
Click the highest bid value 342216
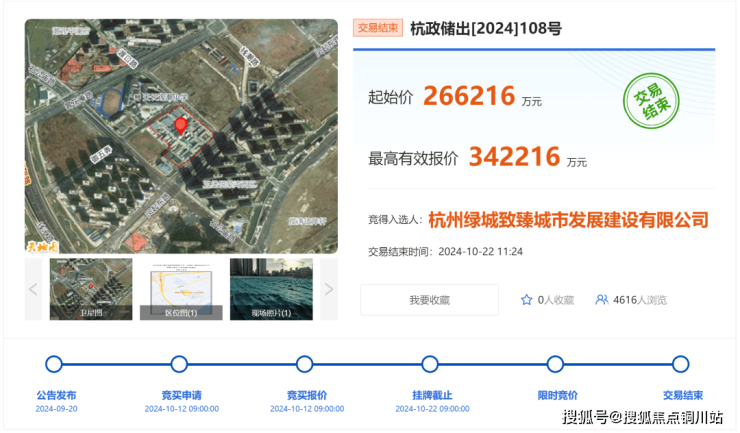click(x=514, y=156)
